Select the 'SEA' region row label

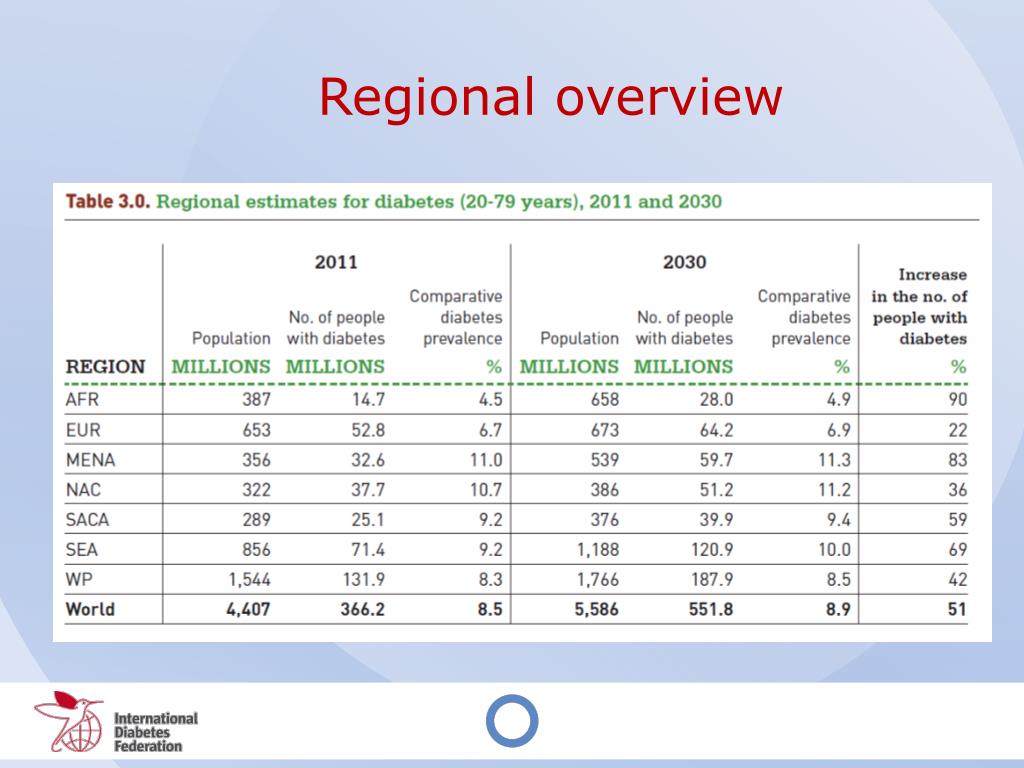82,550
